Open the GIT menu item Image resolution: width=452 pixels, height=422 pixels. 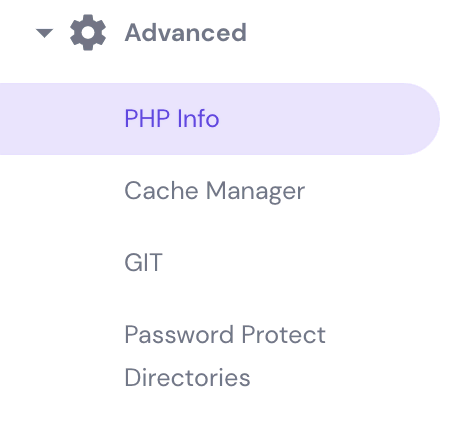tap(143, 263)
